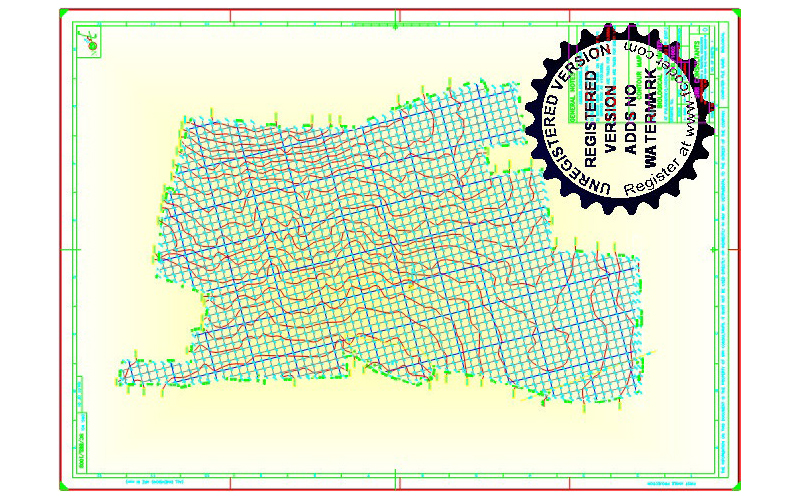Click the red center tick on bottom border
The width and height of the screenshot is (800, 500).
[x=400, y=485]
